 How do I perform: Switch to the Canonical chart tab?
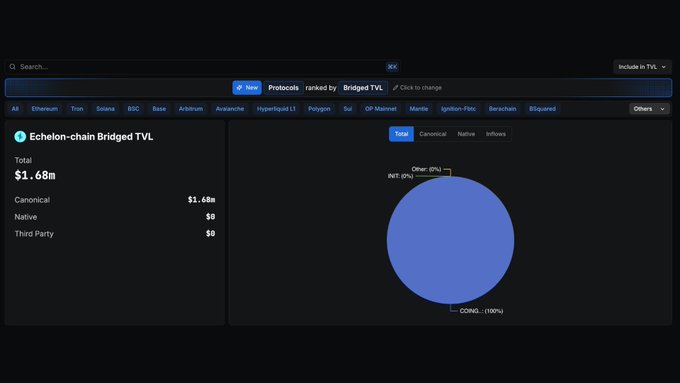pos(433,134)
